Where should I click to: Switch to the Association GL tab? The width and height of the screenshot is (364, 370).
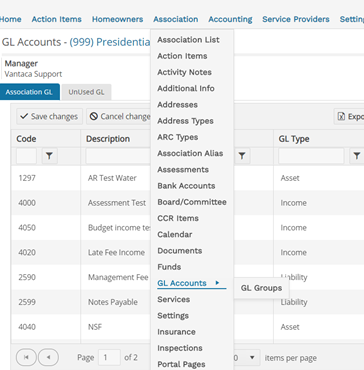29,92
